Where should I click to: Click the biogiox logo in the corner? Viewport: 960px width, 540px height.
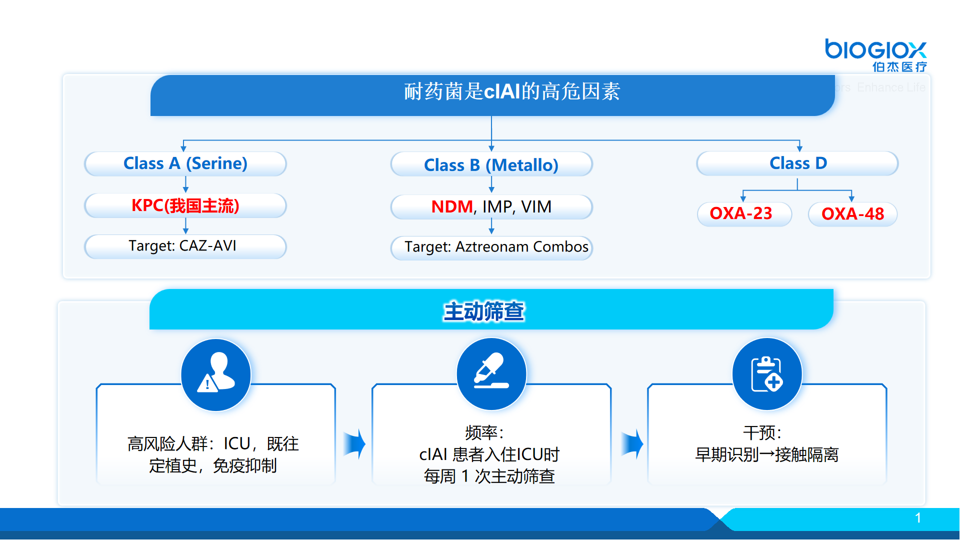pos(875,54)
